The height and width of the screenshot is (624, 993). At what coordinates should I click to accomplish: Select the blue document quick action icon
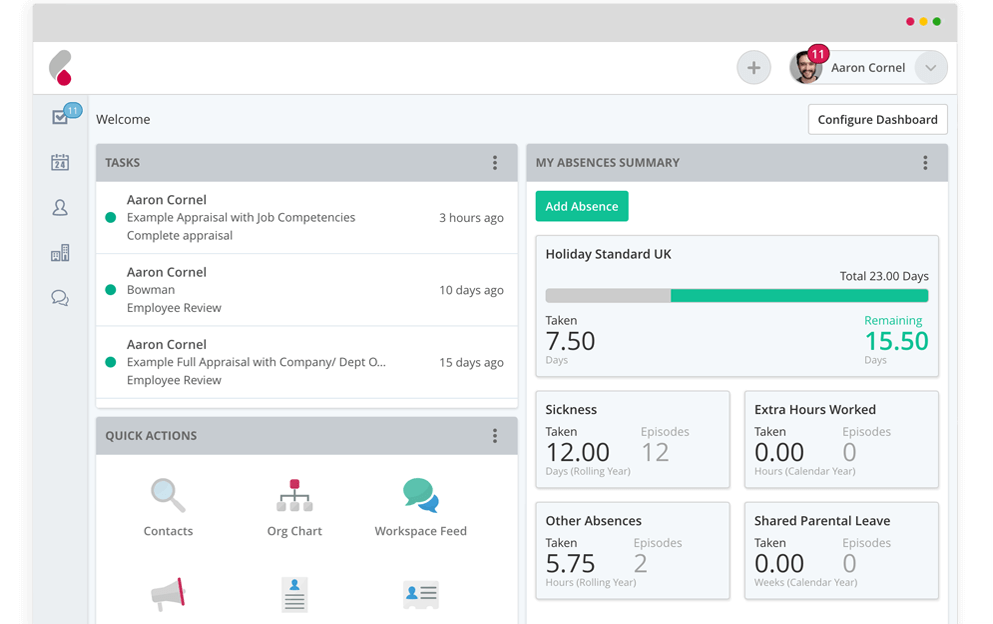(x=293, y=593)
